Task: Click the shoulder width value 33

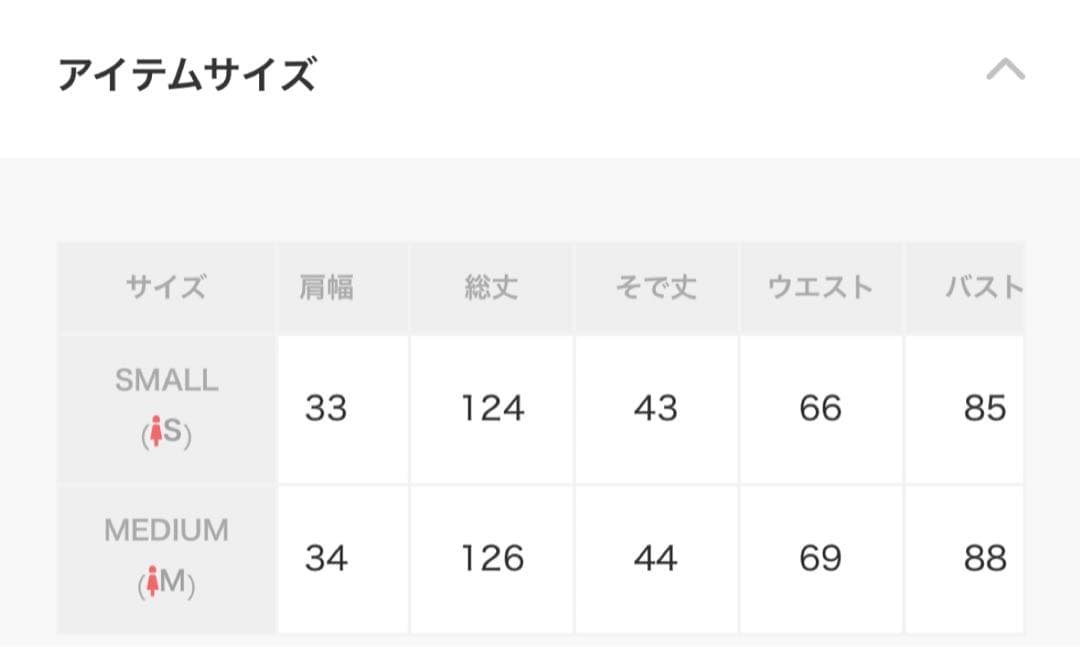Action: click(x=327, y=408)
